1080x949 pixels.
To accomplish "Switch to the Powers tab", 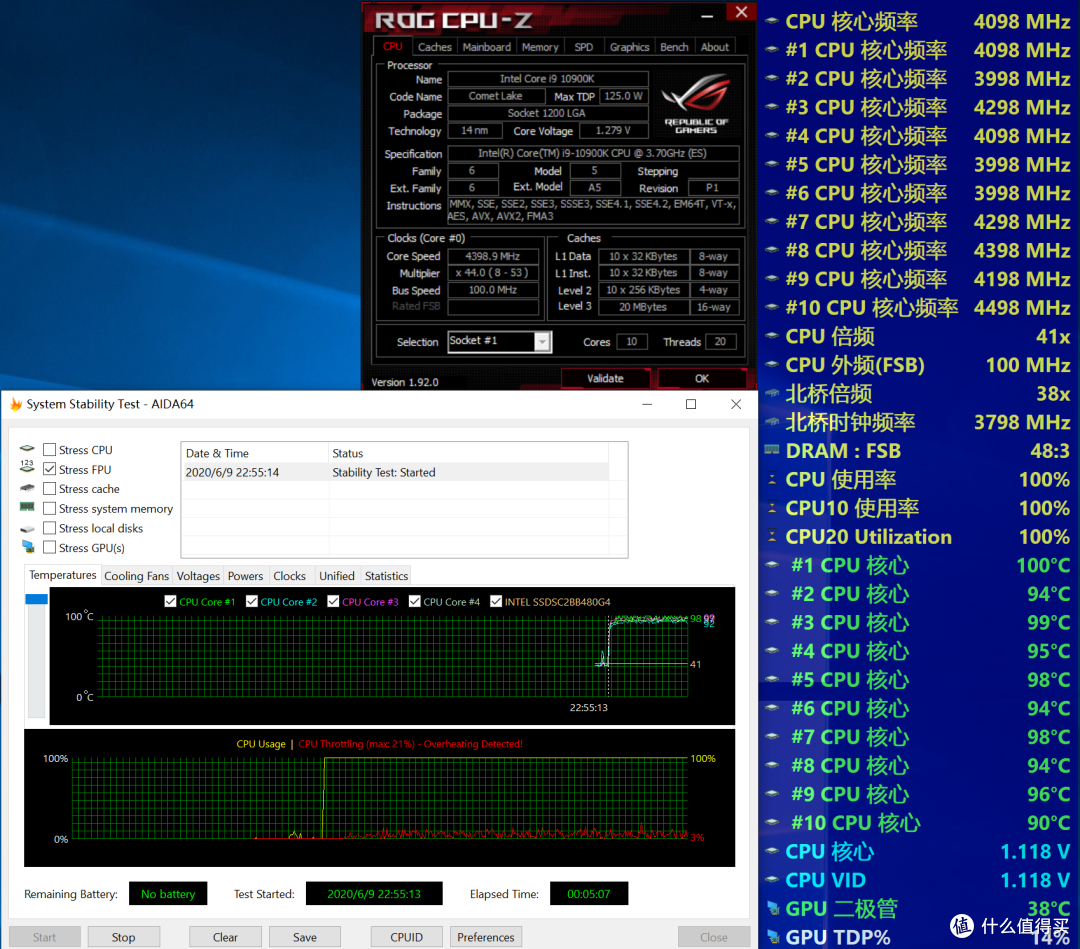I will 245,576.
